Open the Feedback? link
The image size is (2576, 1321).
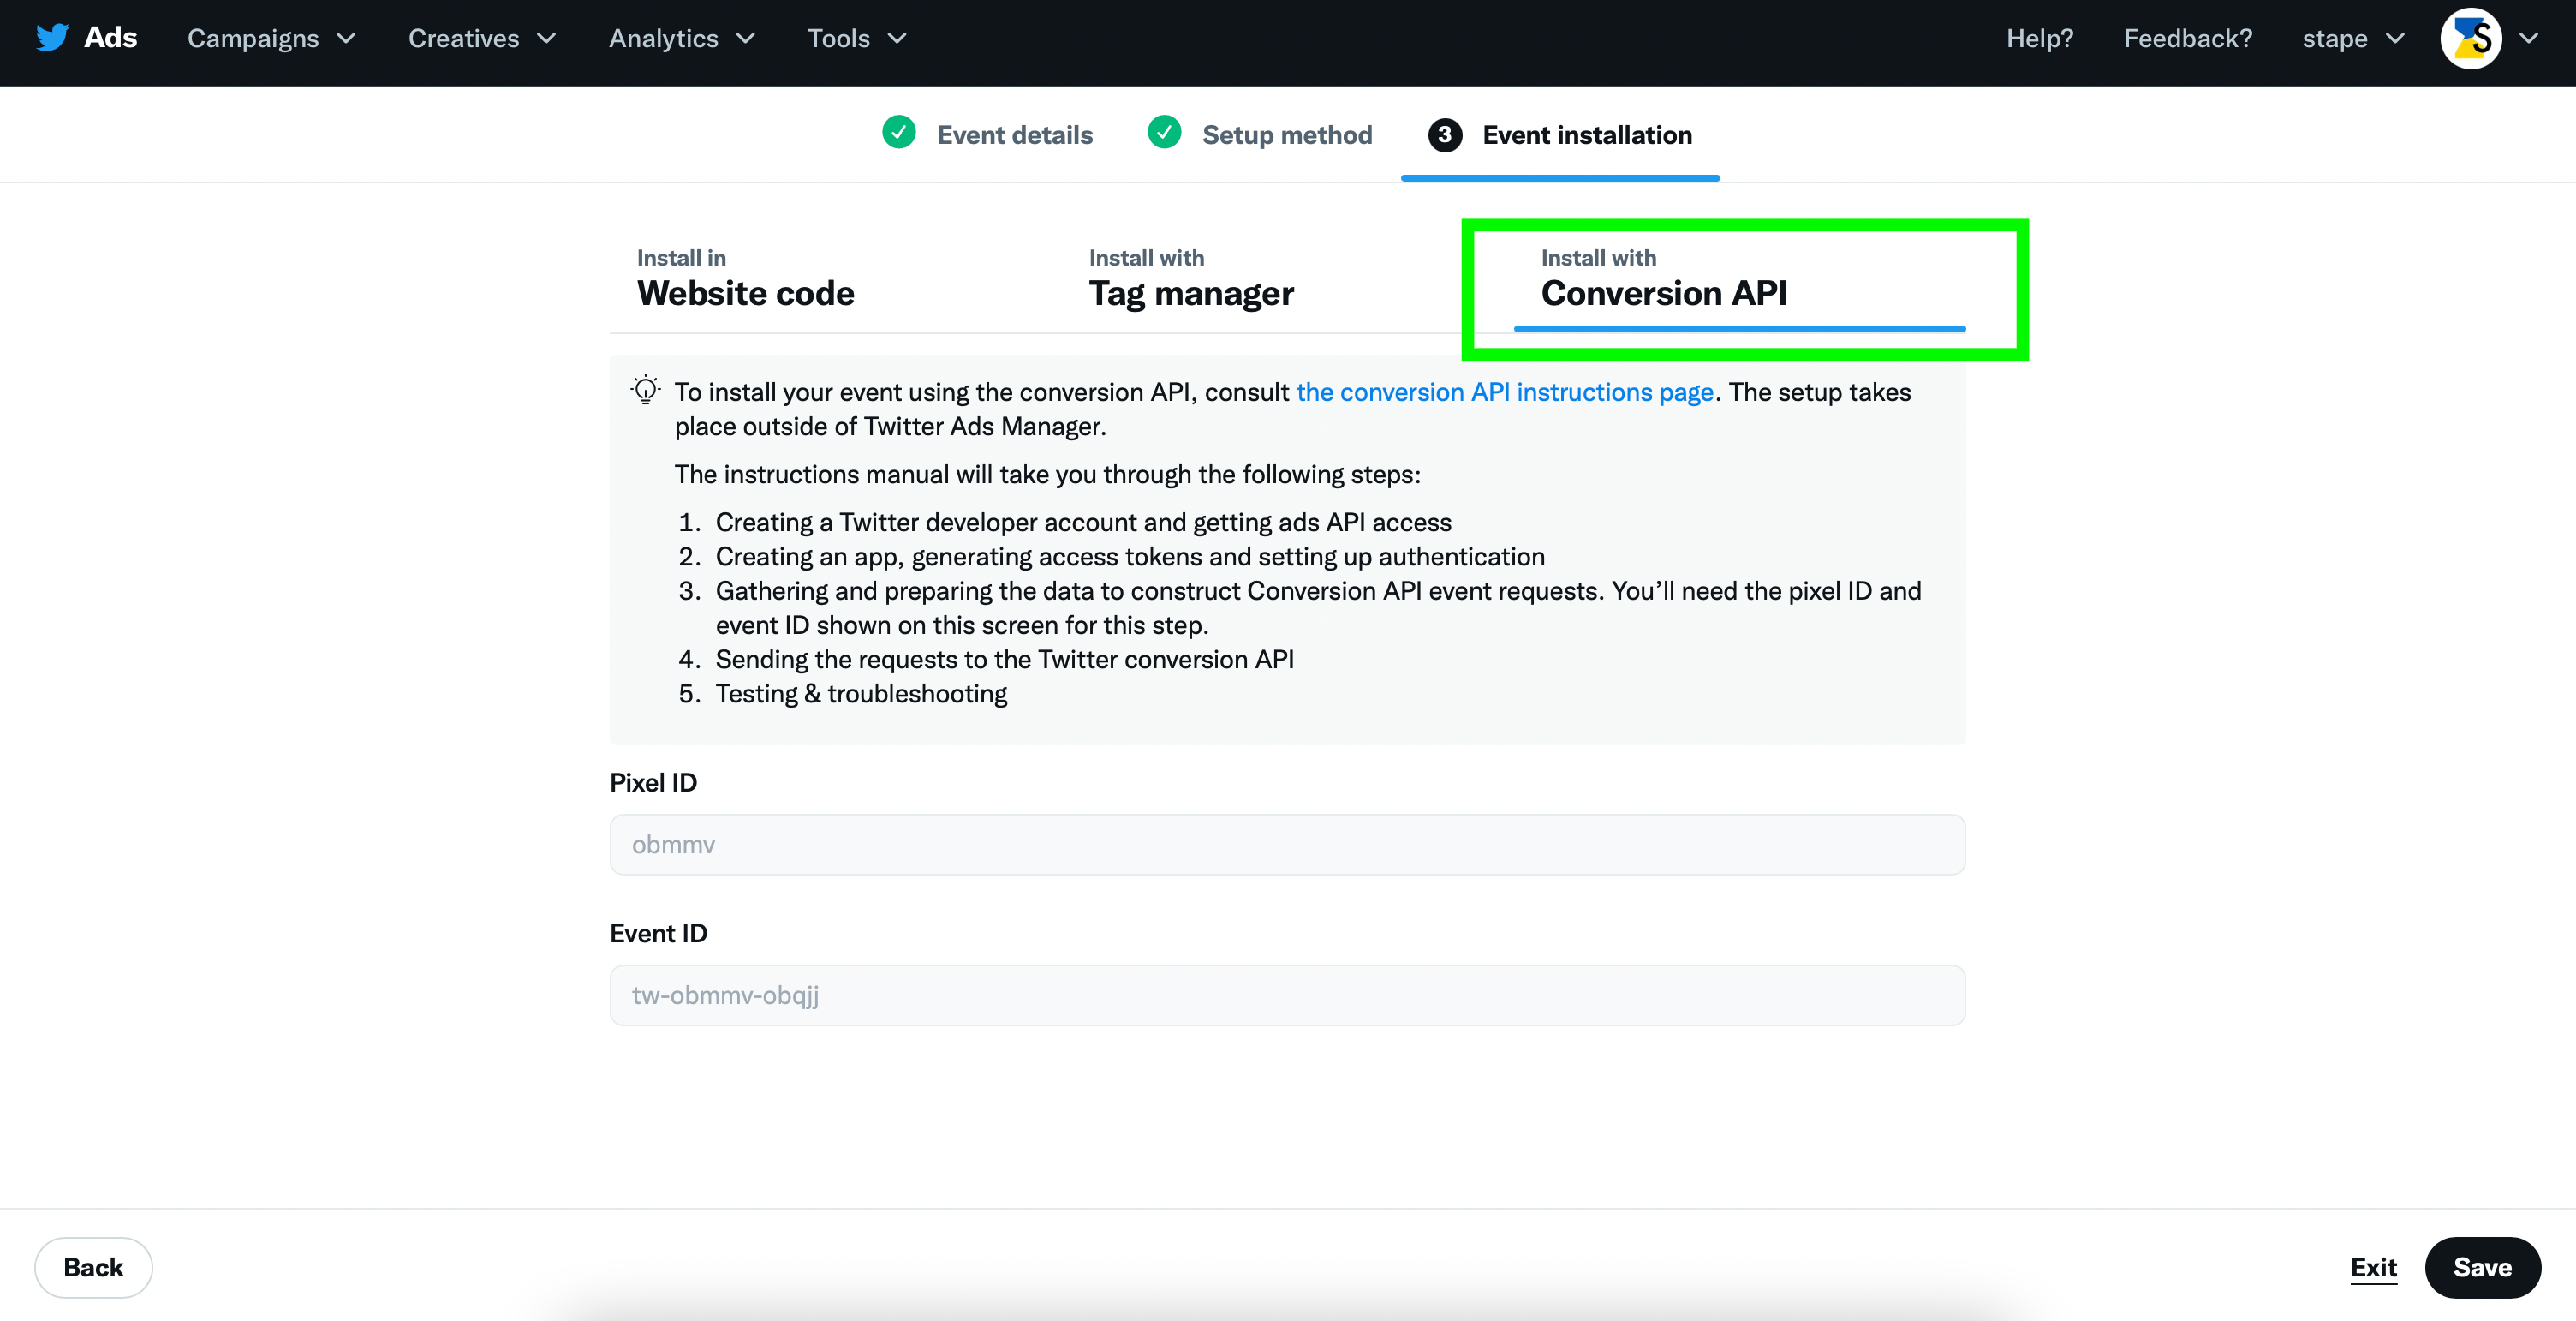pyautogui.click(x=2188, y=38)
